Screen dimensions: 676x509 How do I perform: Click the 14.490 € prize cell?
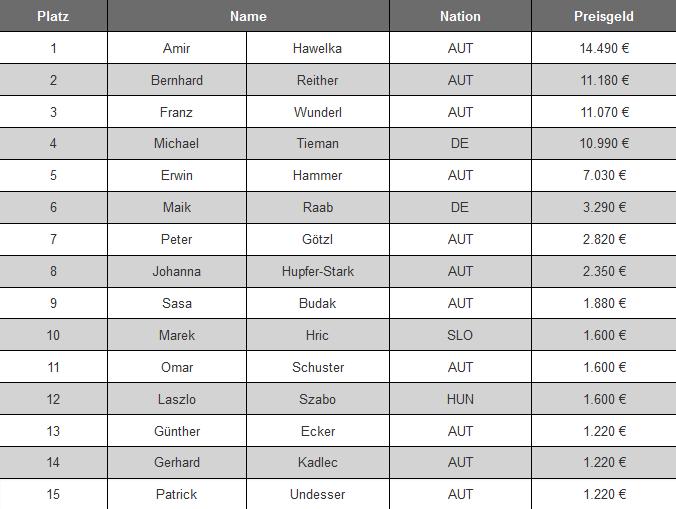click(604, 48)
